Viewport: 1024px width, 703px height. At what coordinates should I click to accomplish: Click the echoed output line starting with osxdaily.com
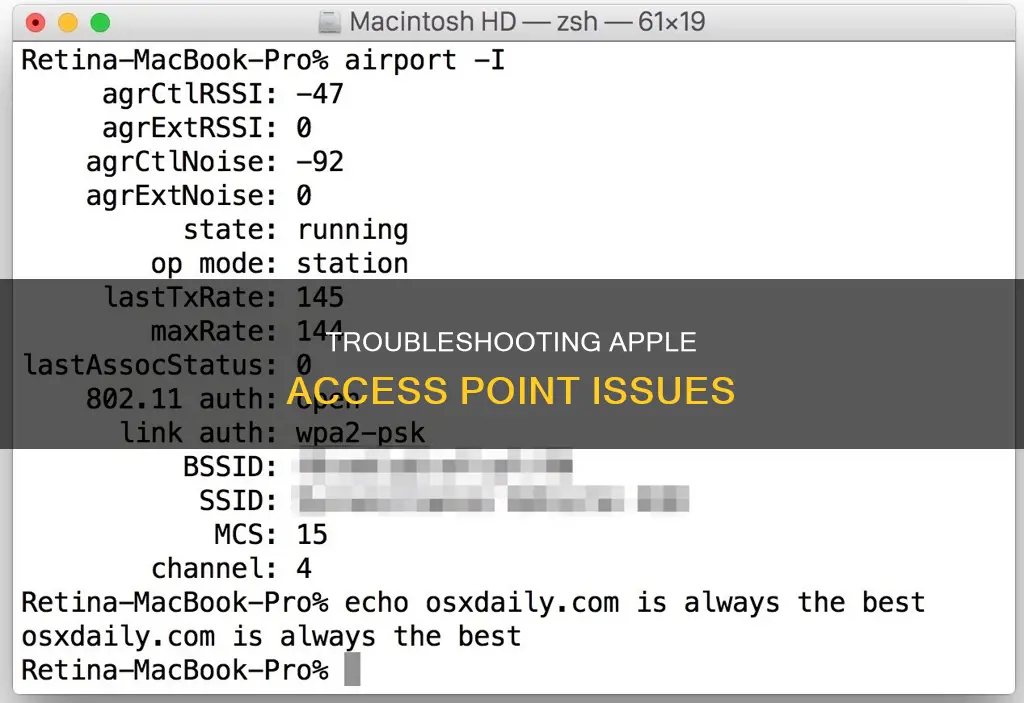pyautogui.click(x=271, y=636)
